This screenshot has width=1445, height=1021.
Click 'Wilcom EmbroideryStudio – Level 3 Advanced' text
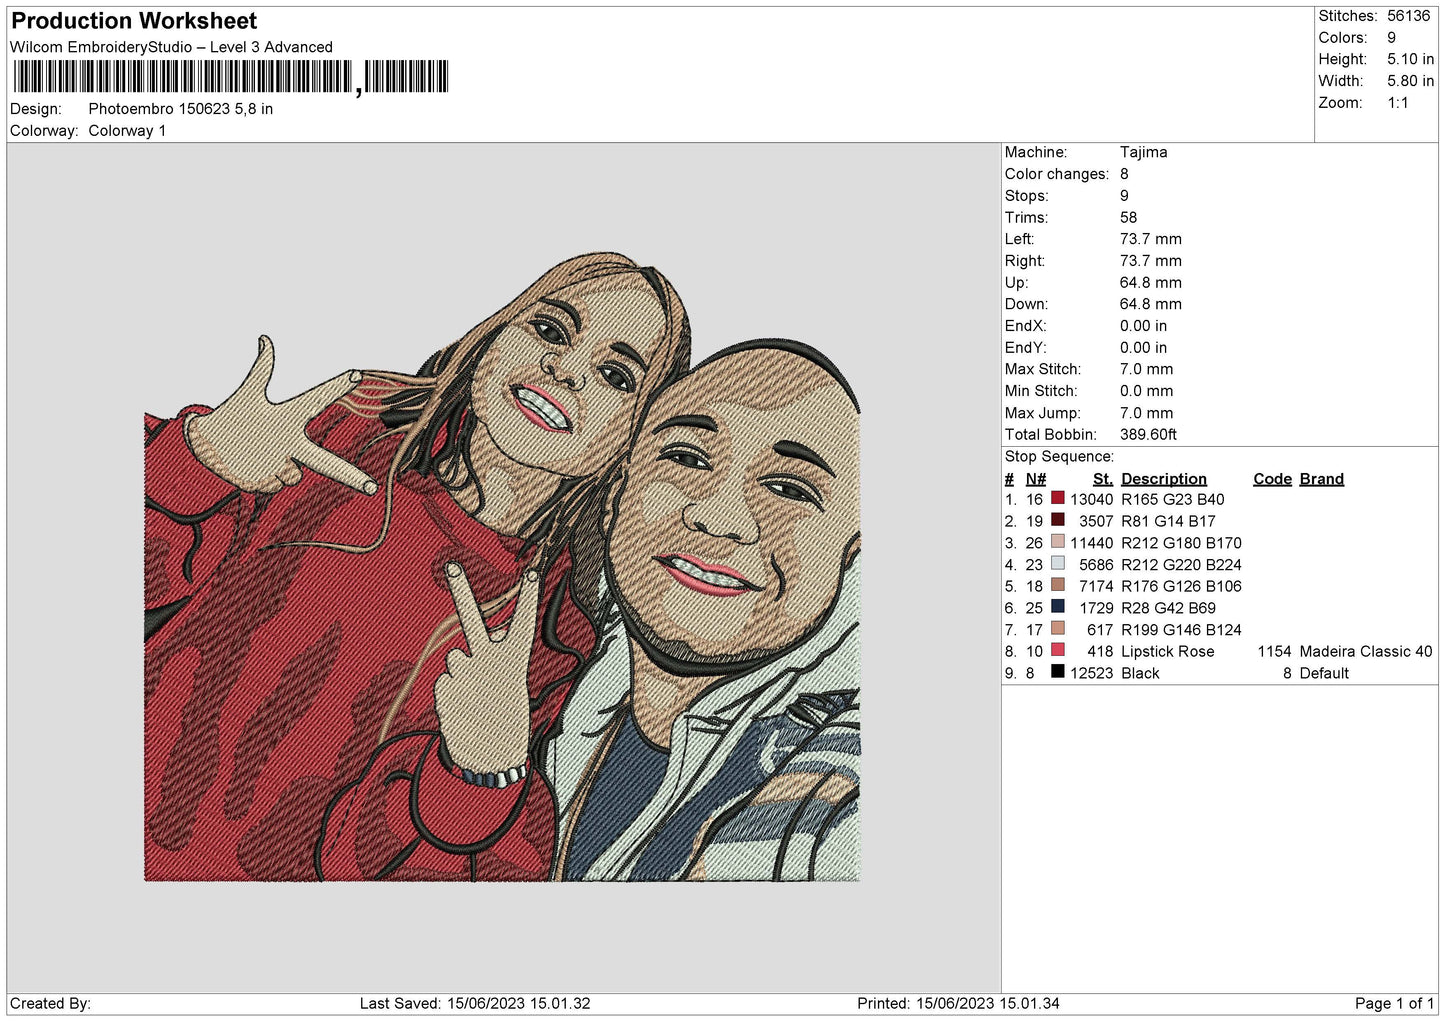click(x=171, y=47)
